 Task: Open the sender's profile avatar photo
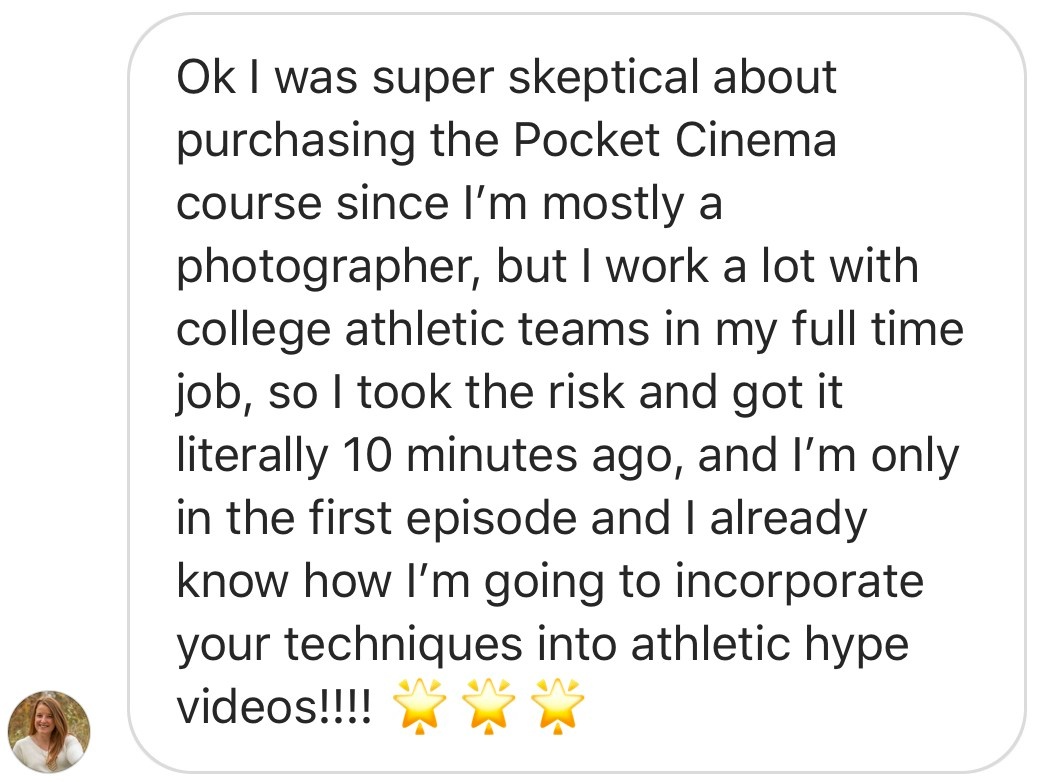[49, 731]
